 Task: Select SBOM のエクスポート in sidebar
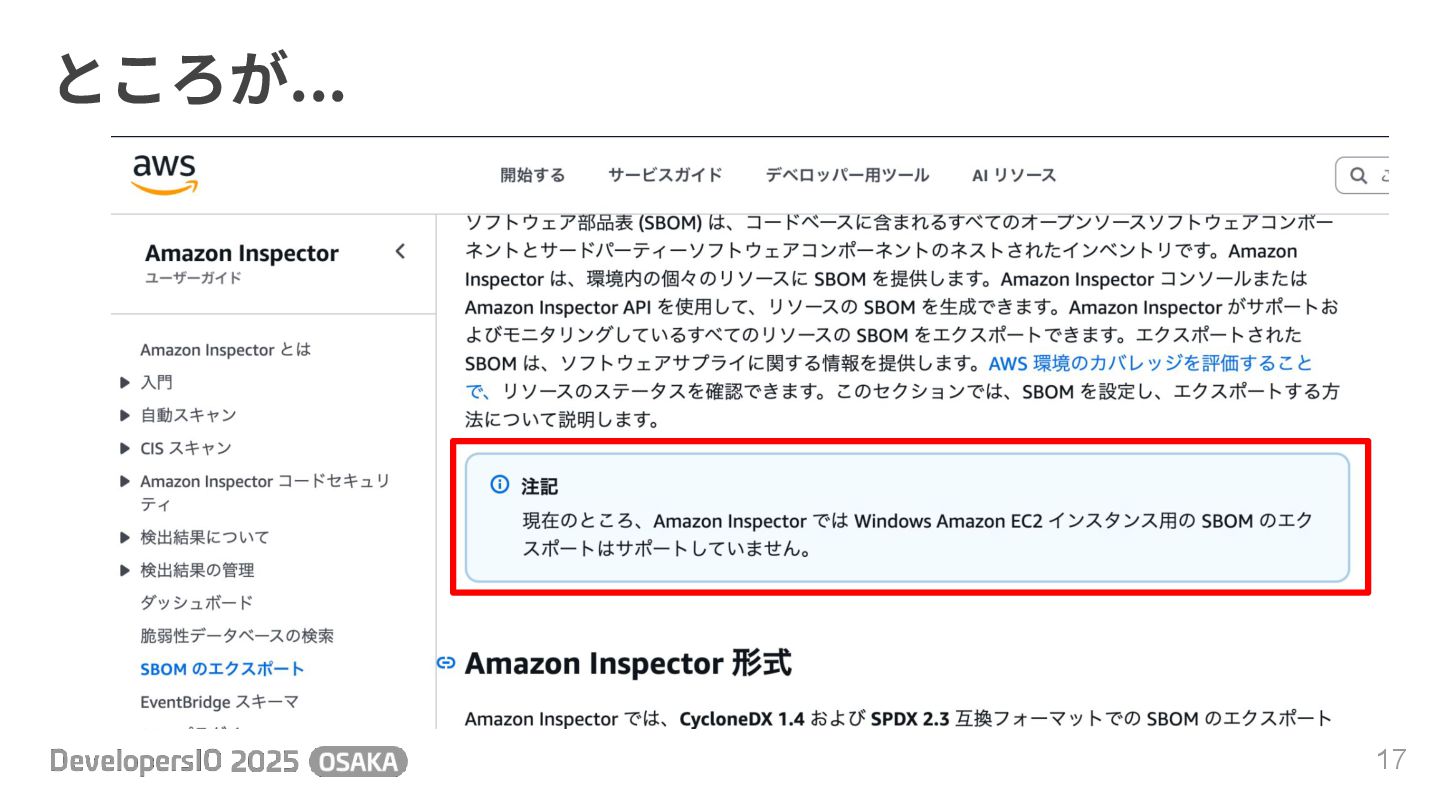click(222, 669)
